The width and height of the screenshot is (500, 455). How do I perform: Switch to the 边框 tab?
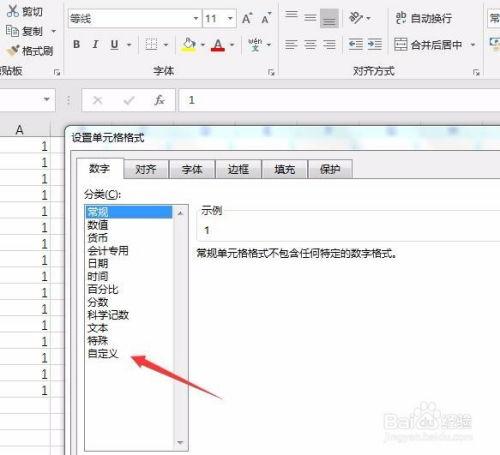(238, 169)
